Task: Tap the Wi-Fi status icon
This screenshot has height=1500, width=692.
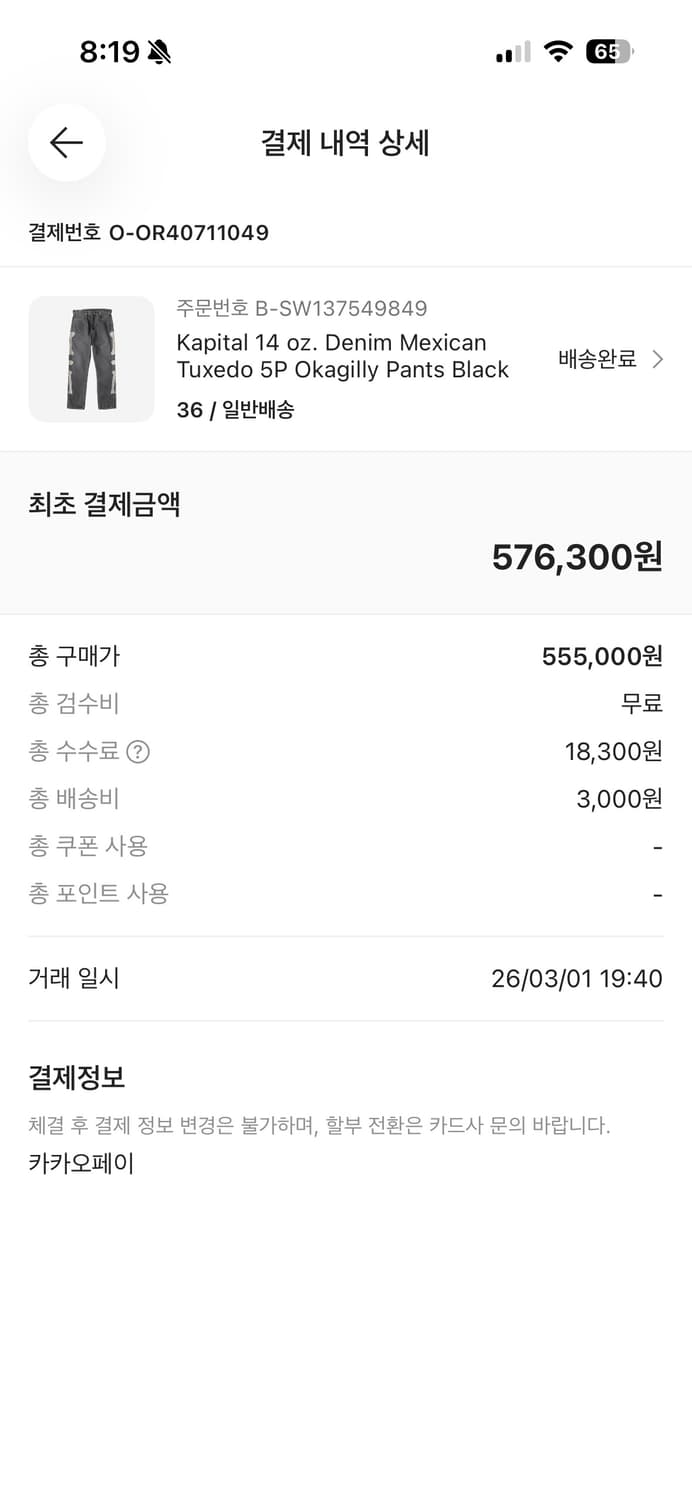Action: pyautogui.click(x=558, y=48)
